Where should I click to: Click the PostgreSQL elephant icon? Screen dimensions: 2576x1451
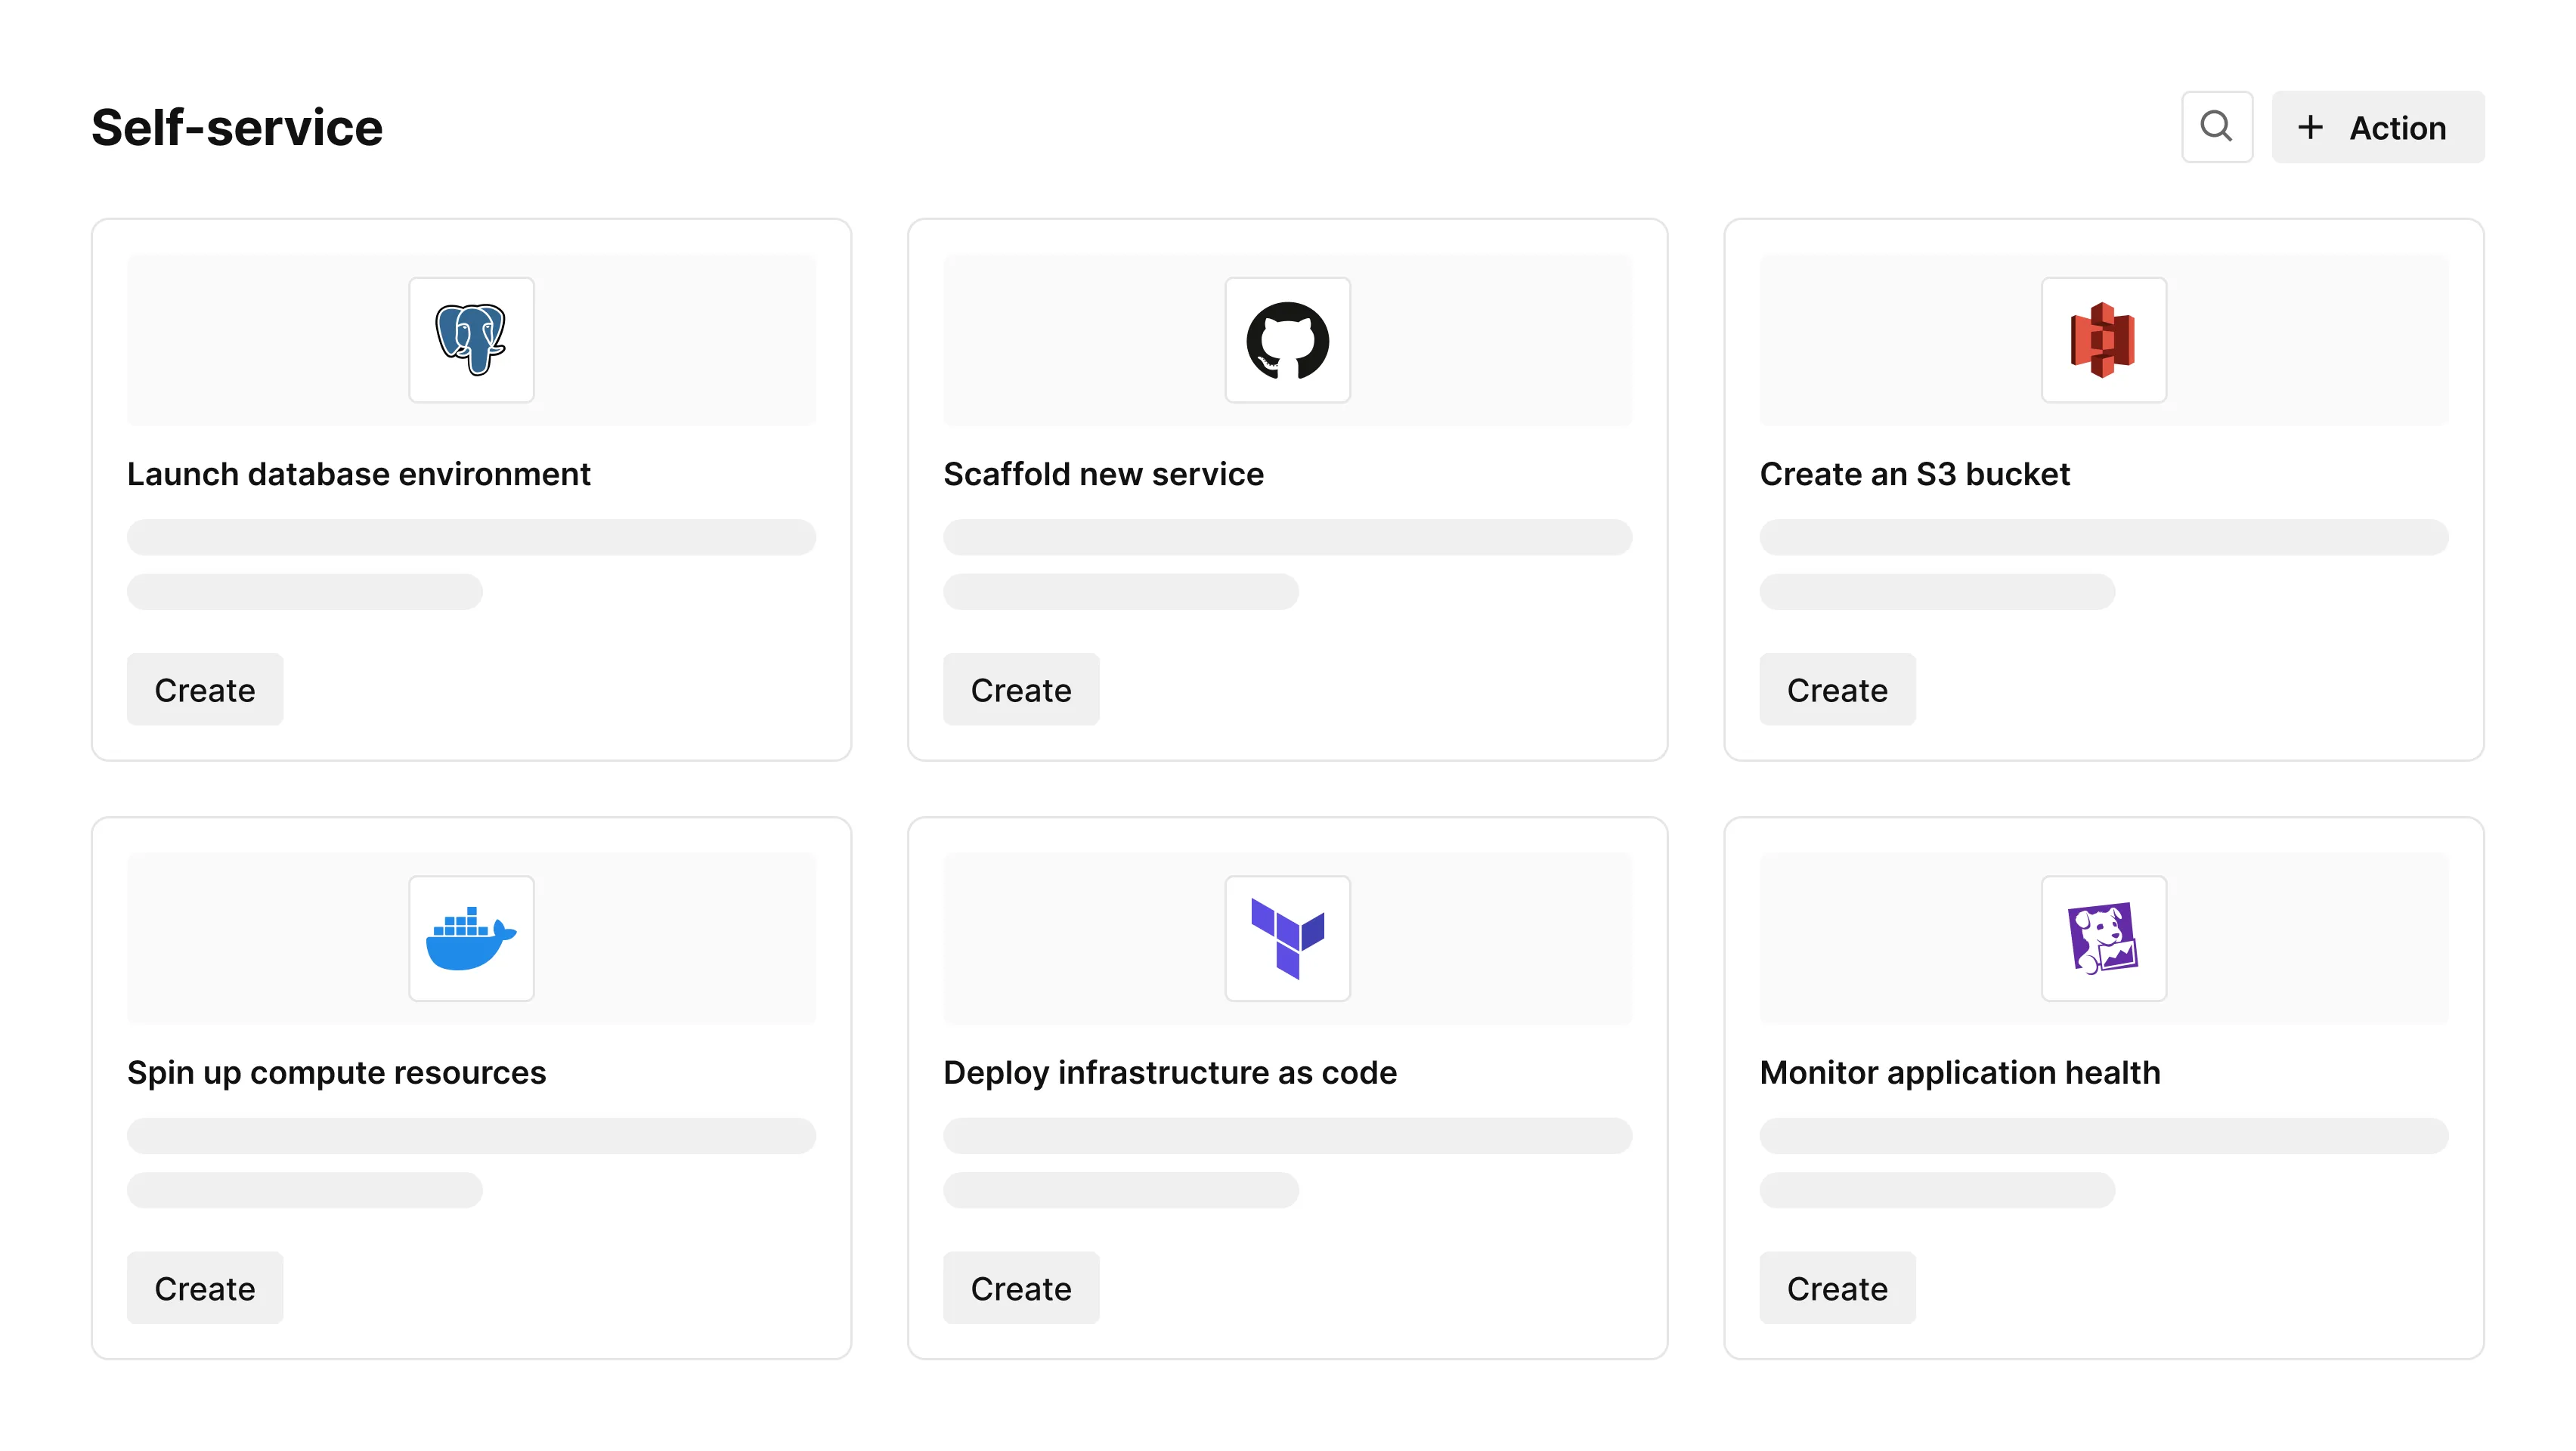coord(471,340)
